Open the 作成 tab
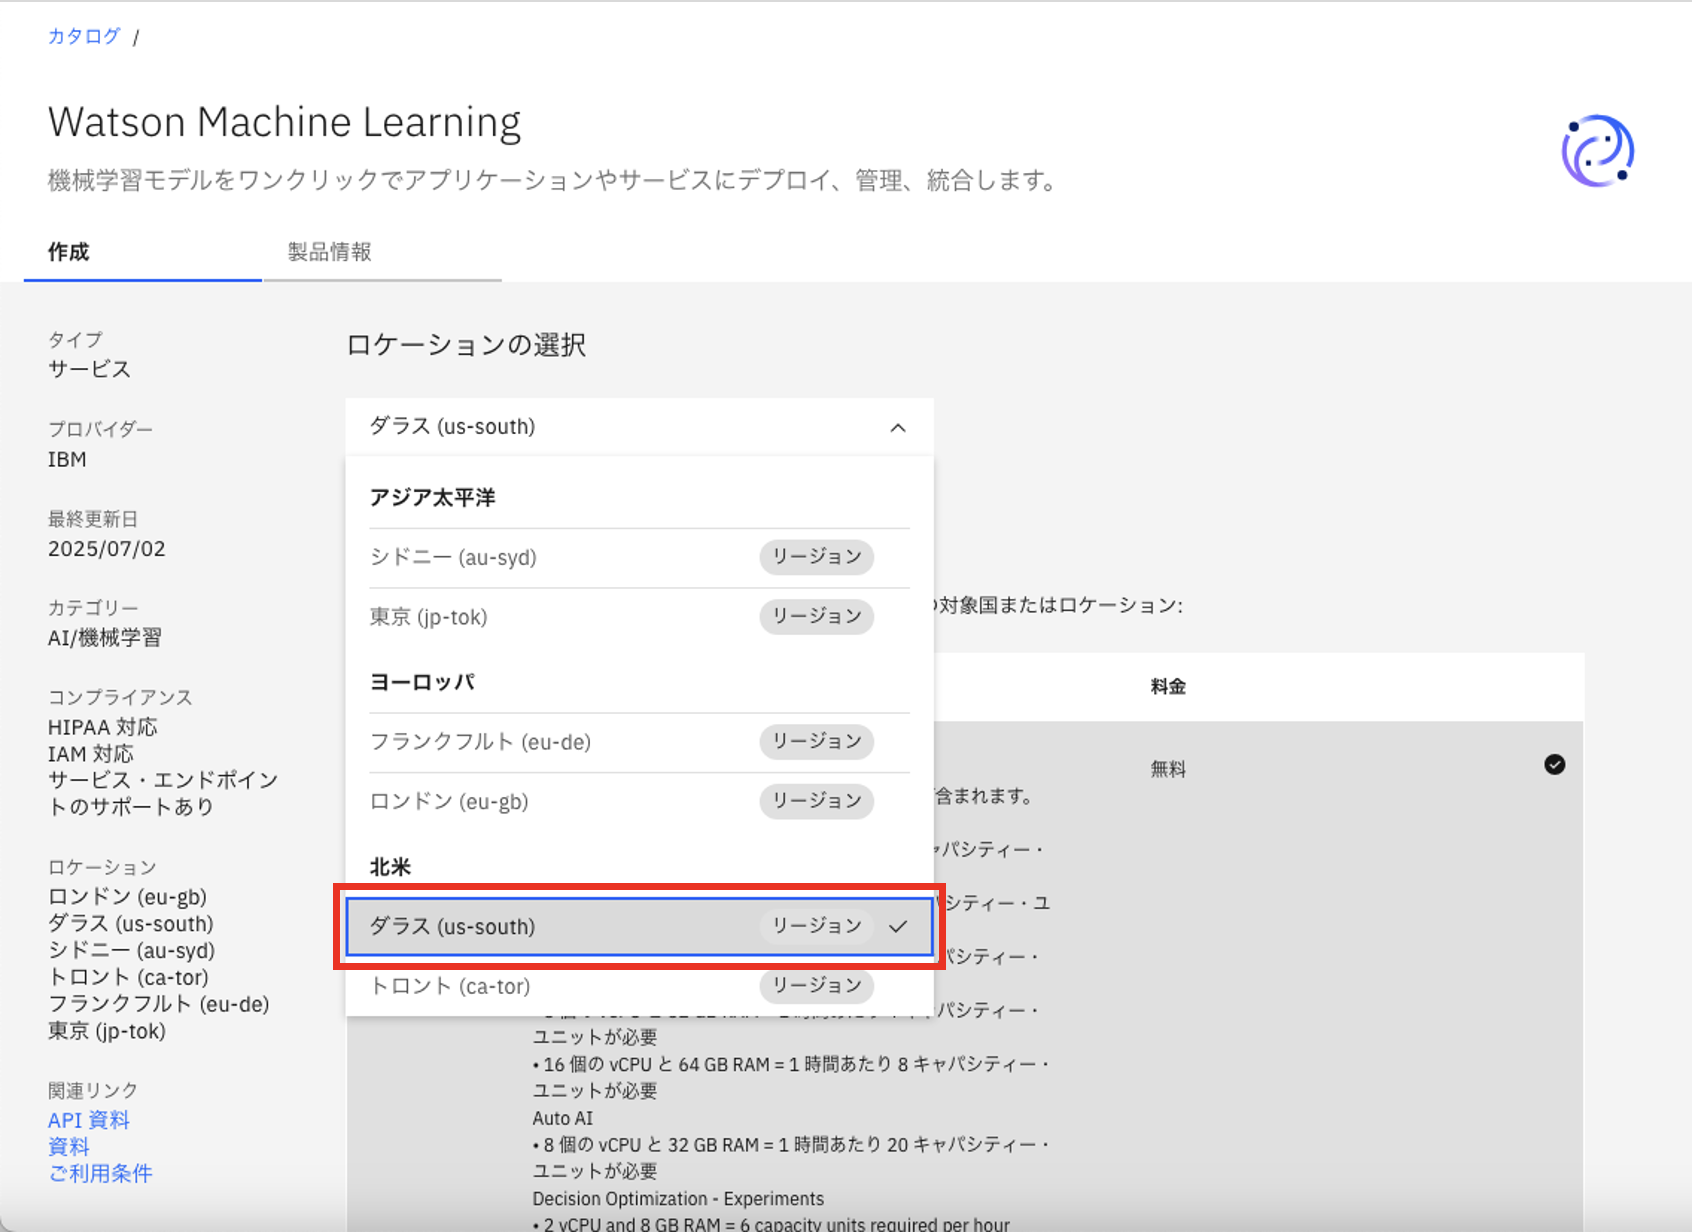Image resolution: width=1692 pixels, height=1232 pixels. tap(69, 252)
